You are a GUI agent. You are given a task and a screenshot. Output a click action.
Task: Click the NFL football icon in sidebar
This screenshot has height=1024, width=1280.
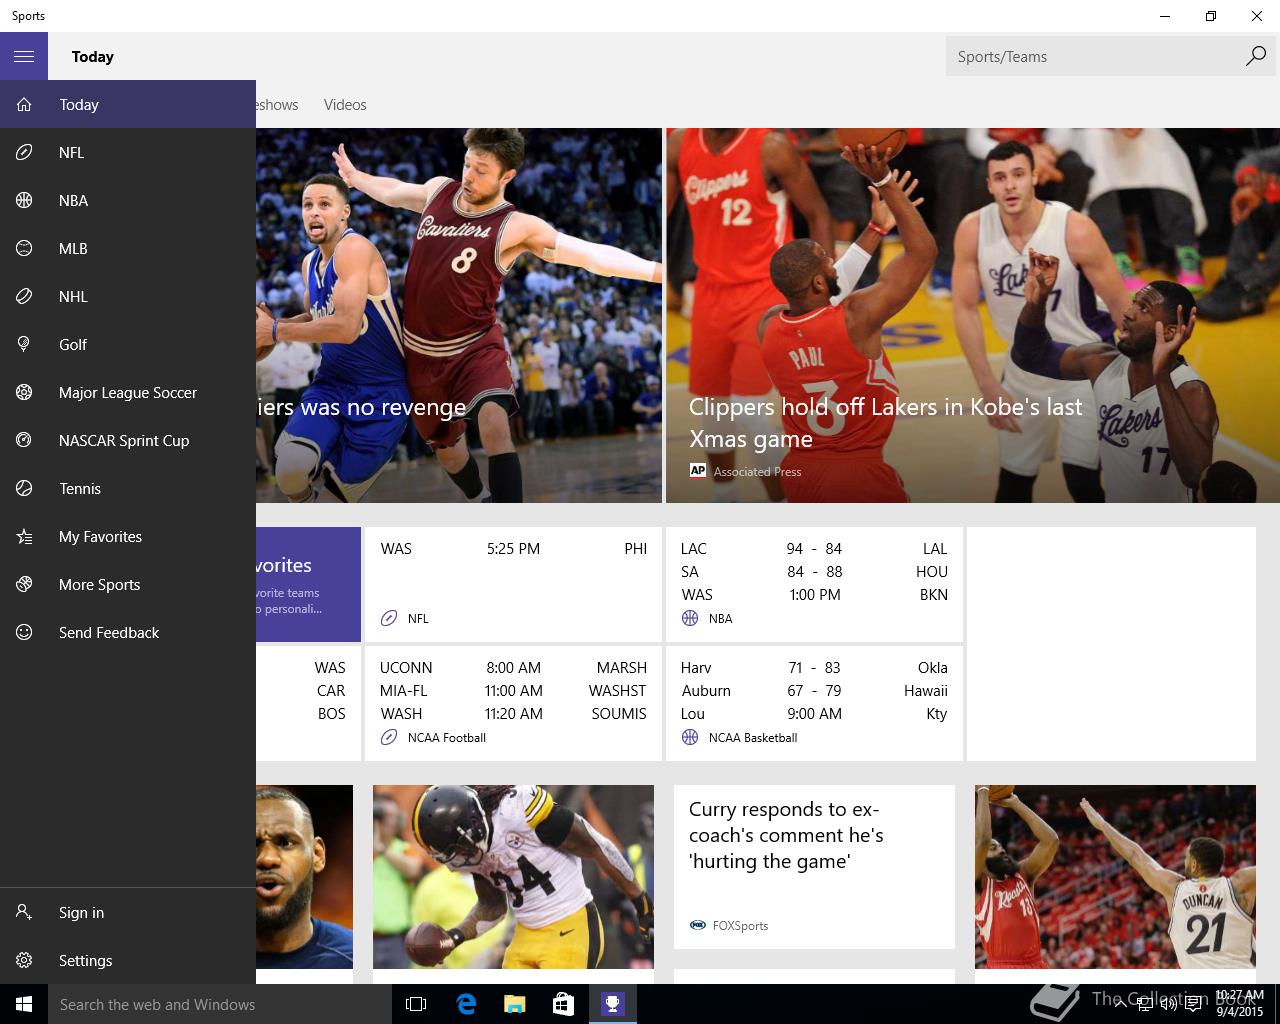pos(24,153)
